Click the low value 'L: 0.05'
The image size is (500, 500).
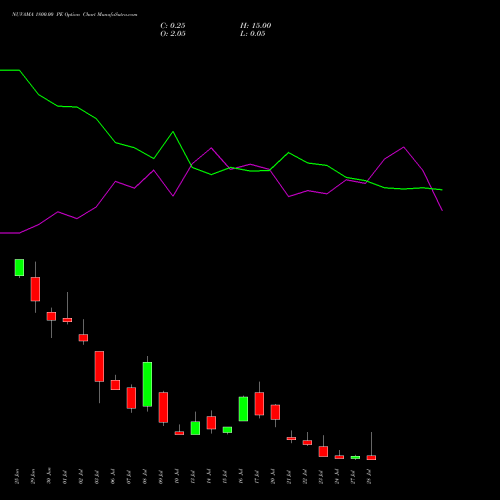click(x=253, y=34)
